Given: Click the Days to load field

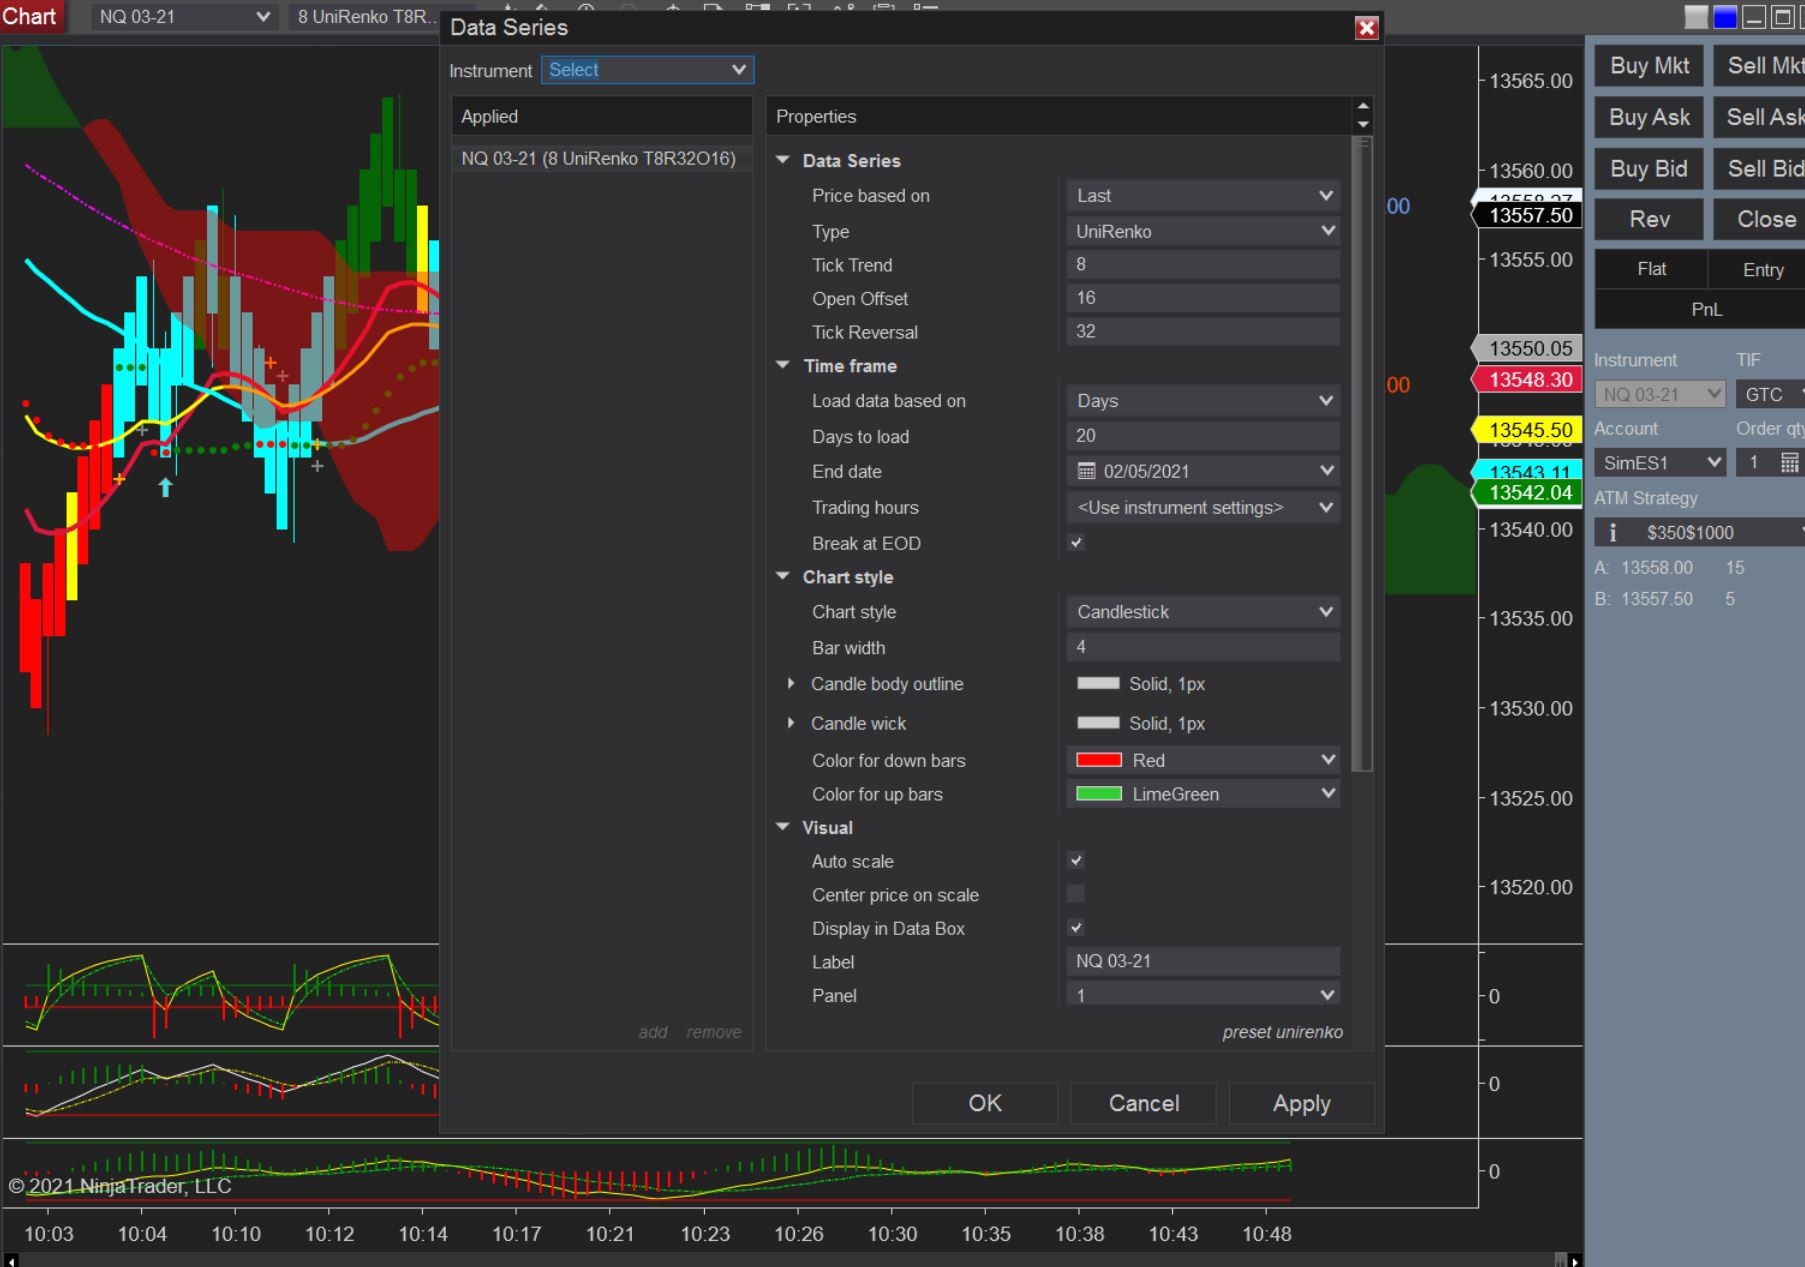Looking at the screenshot, I should click(1203, 436).
